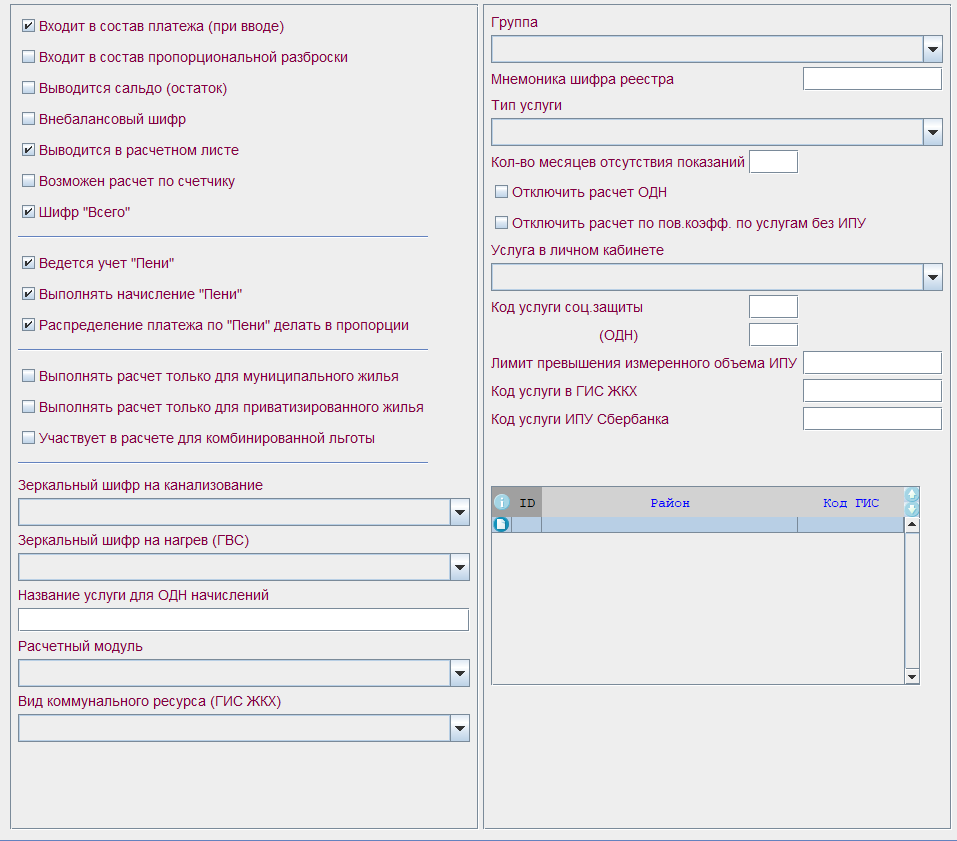Check Отключить расчет ОДН
This screenshot has width=957, height=841.
(501, 192)
